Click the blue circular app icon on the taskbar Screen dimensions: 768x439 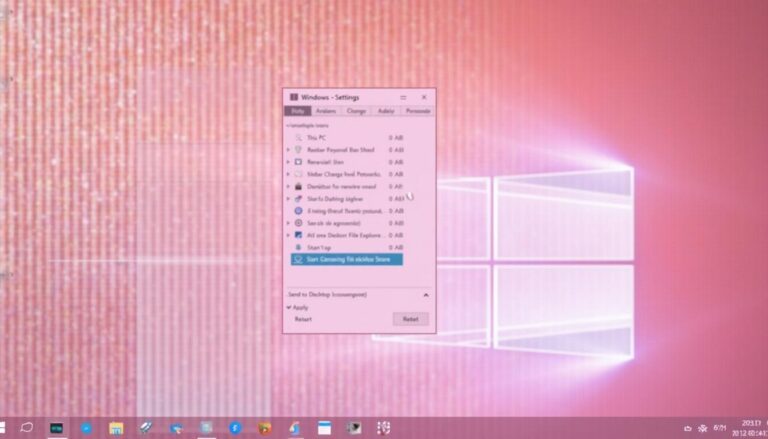click(x=86, y=428)
